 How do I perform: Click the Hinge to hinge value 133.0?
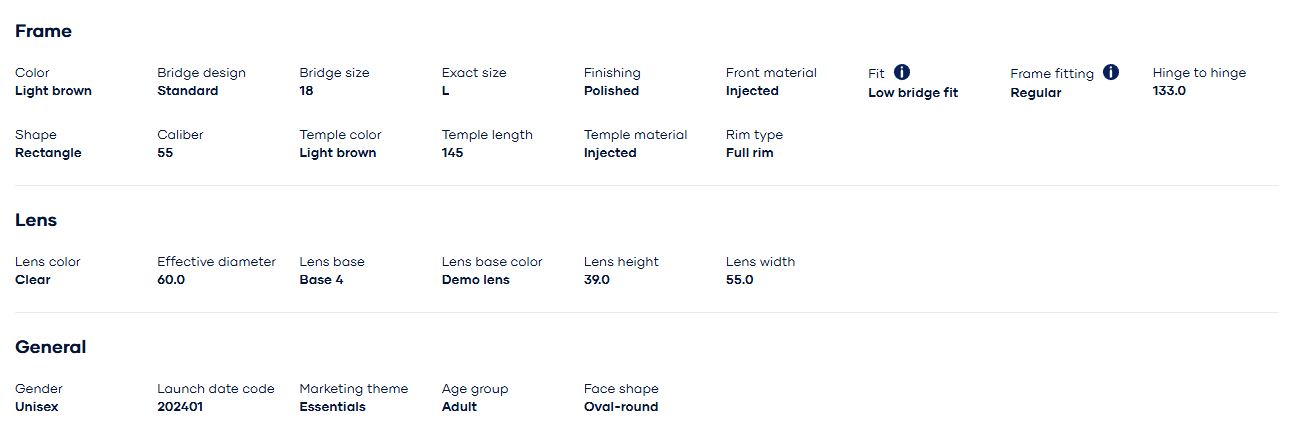click(1169, 91)
